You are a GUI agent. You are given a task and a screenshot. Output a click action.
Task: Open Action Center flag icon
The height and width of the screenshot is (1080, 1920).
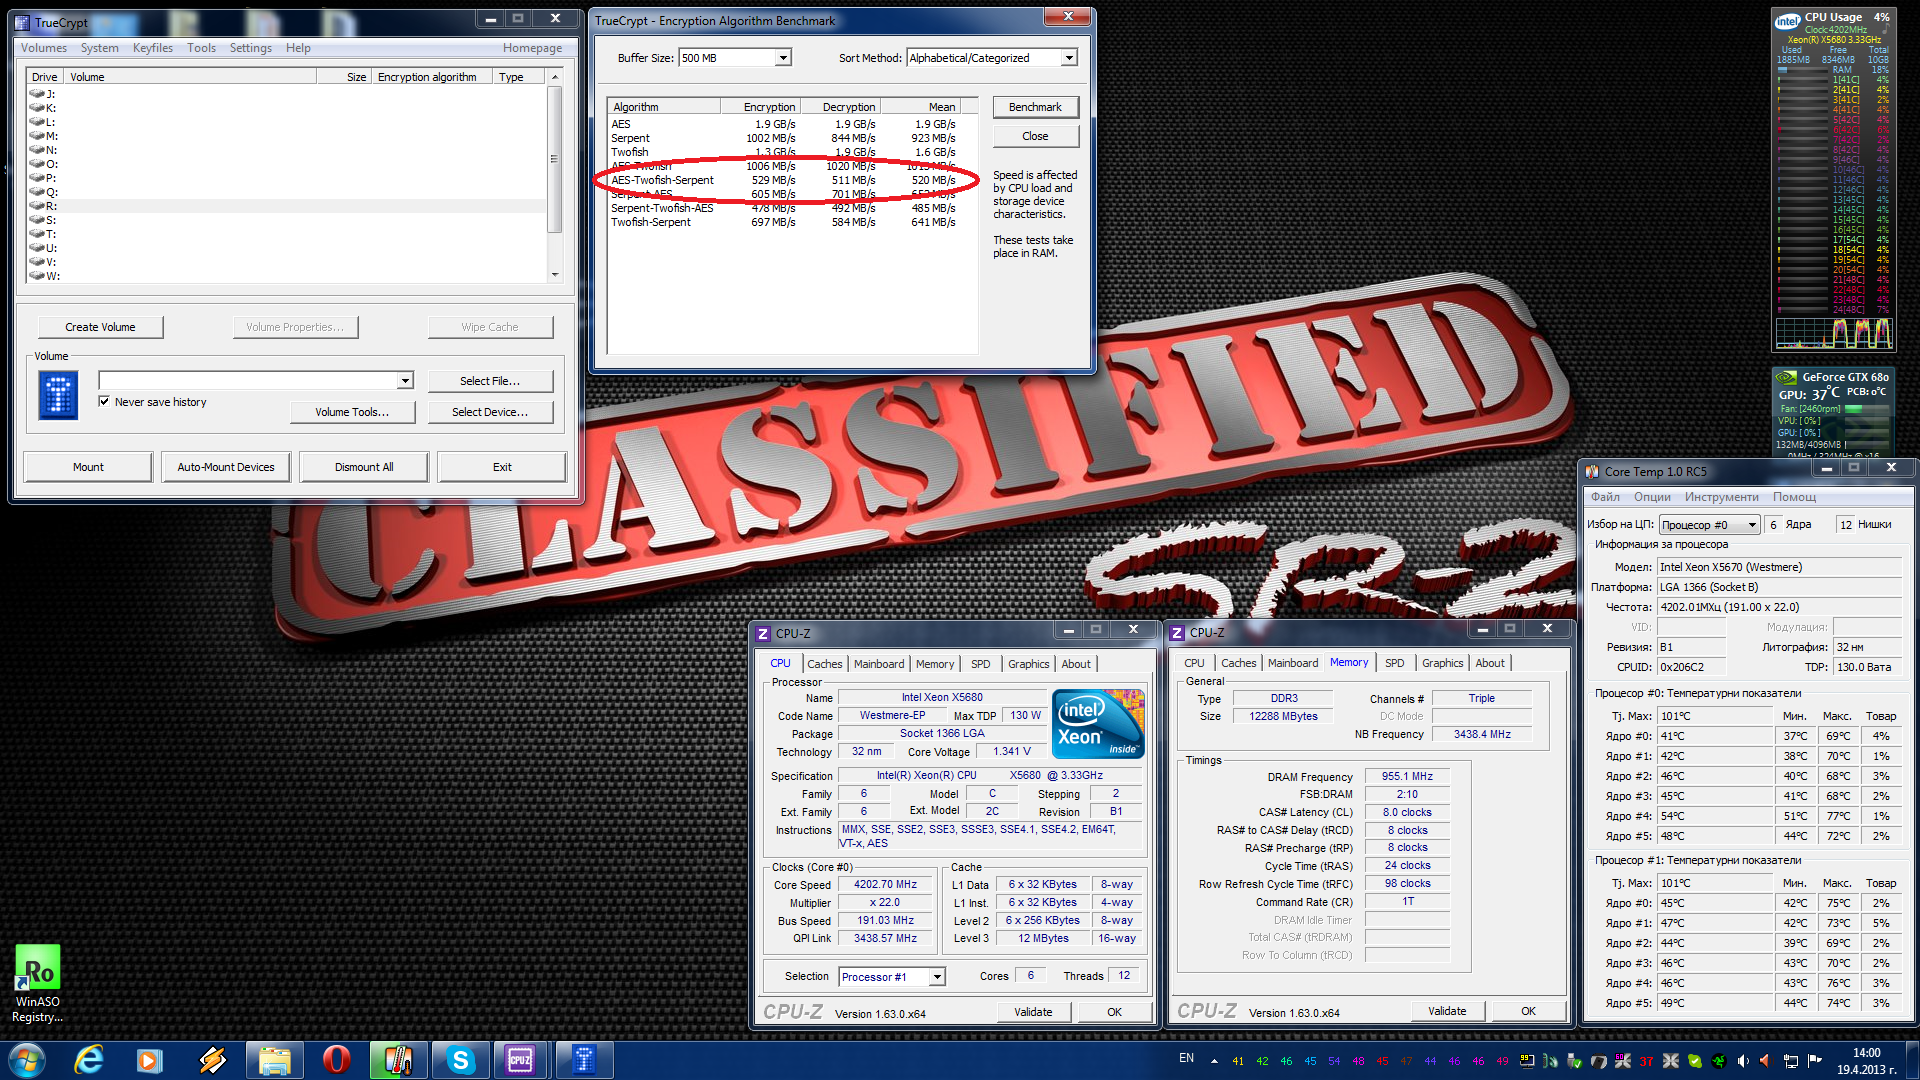click(1814, 1061)
